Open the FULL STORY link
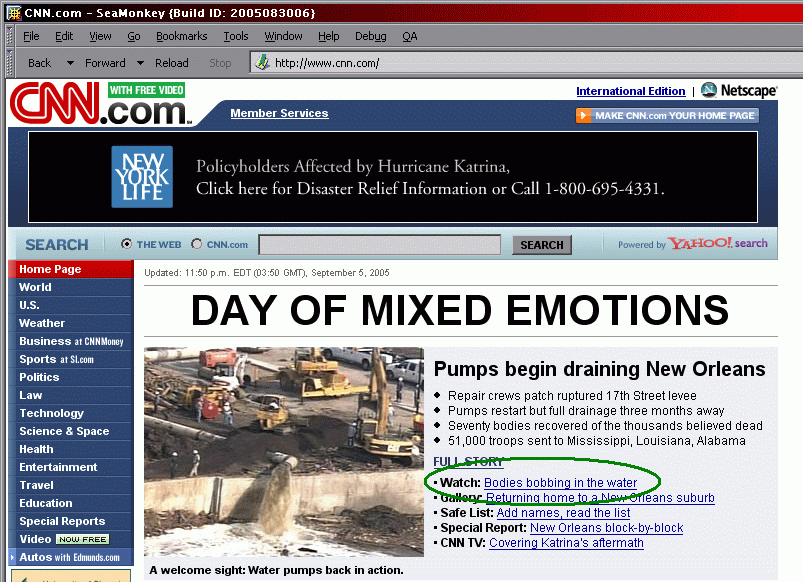The image size is (803, 582). pyautogui.click(x=469, y=462)
